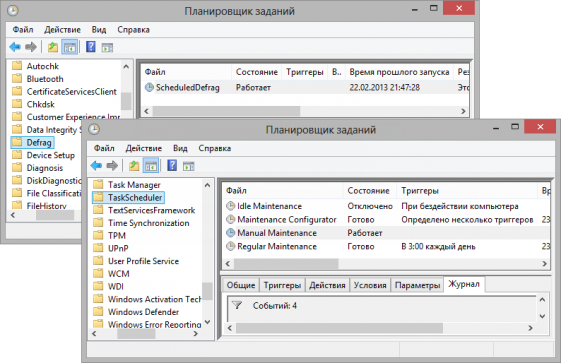This screenshot has width=561, height=363.
Task: Switch to the Действия tab
Action: pyautogui.click(x=327, y=285)
